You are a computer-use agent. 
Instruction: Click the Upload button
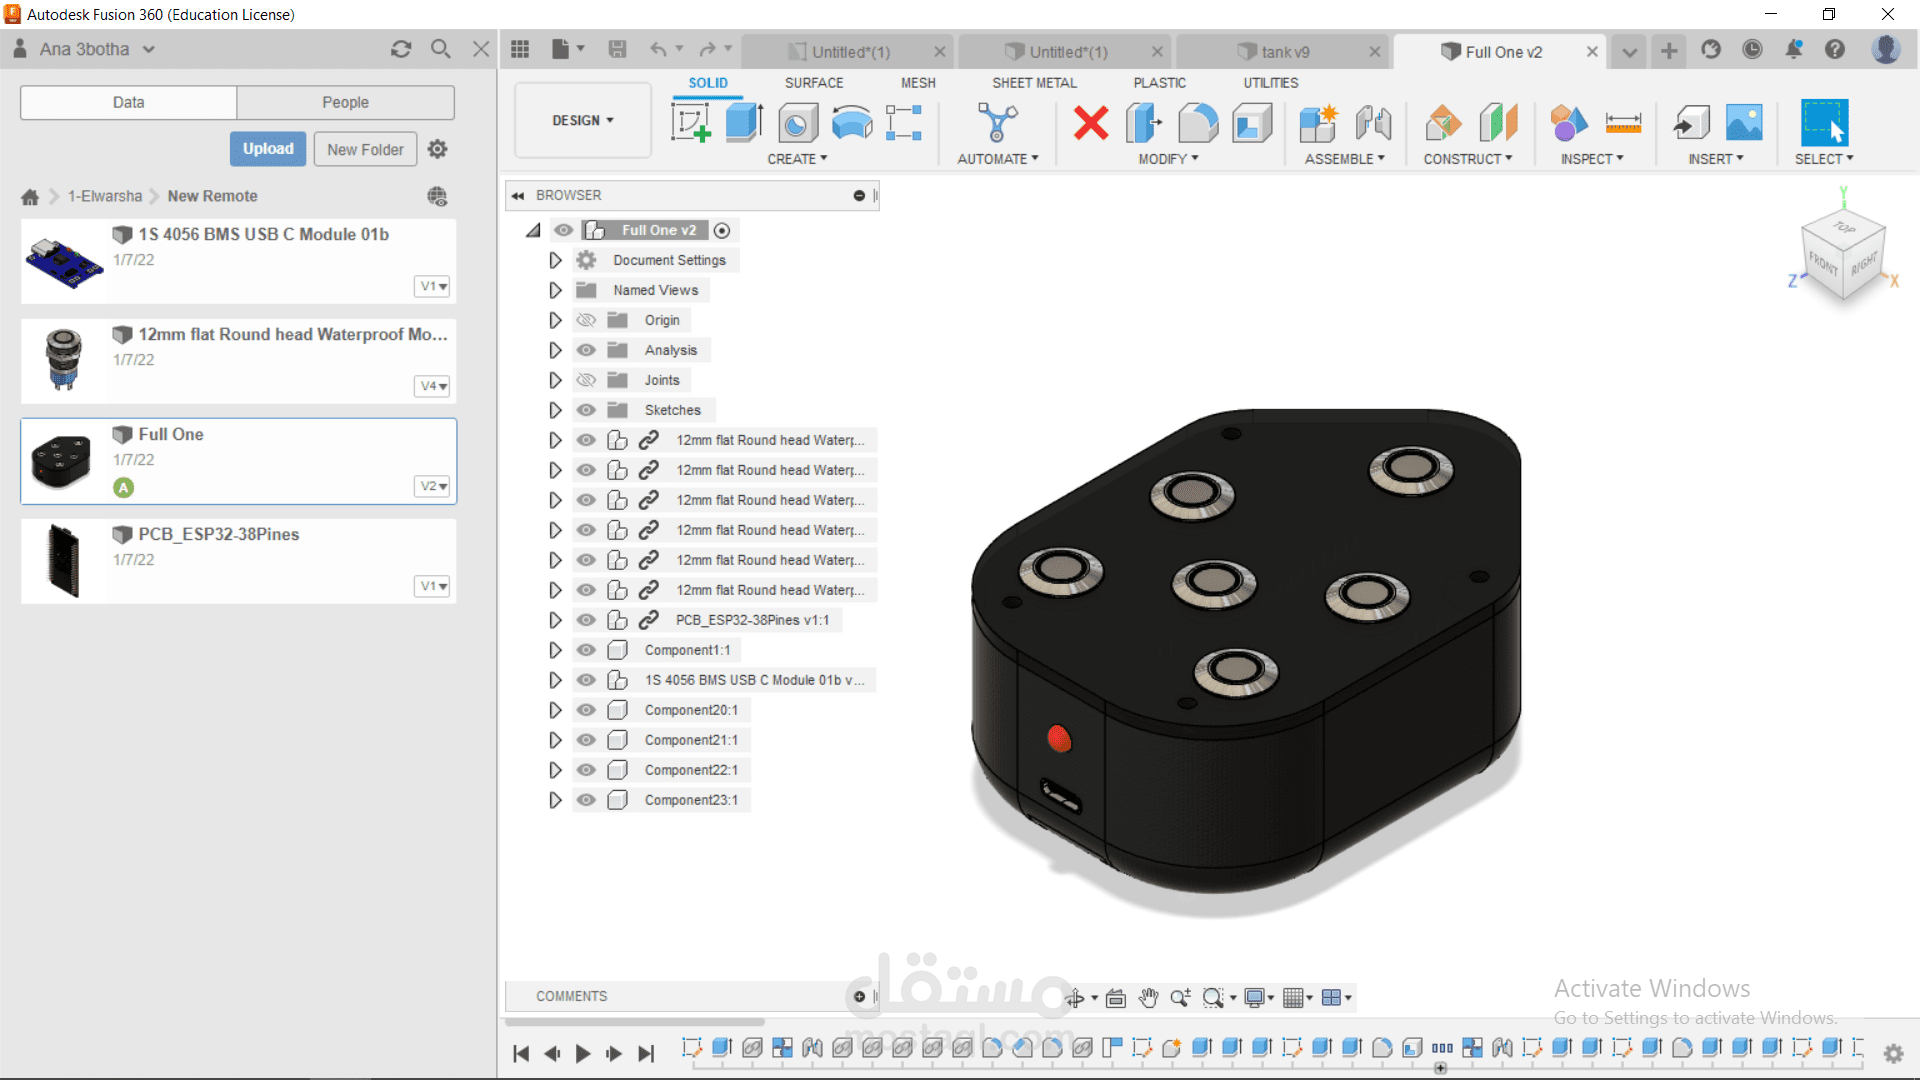(x=267, y=149)
